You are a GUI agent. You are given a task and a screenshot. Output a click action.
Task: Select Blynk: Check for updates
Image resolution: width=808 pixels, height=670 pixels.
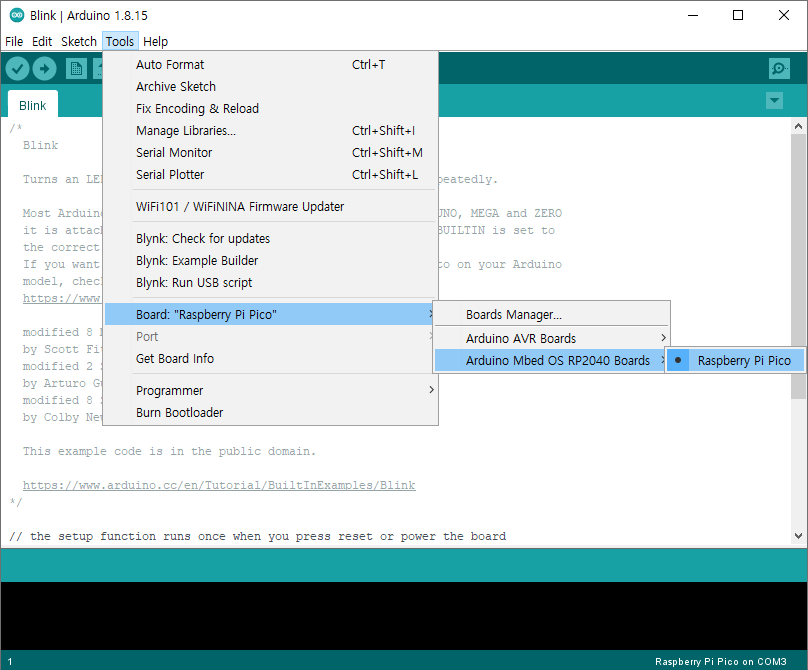[x=271, y=238]
